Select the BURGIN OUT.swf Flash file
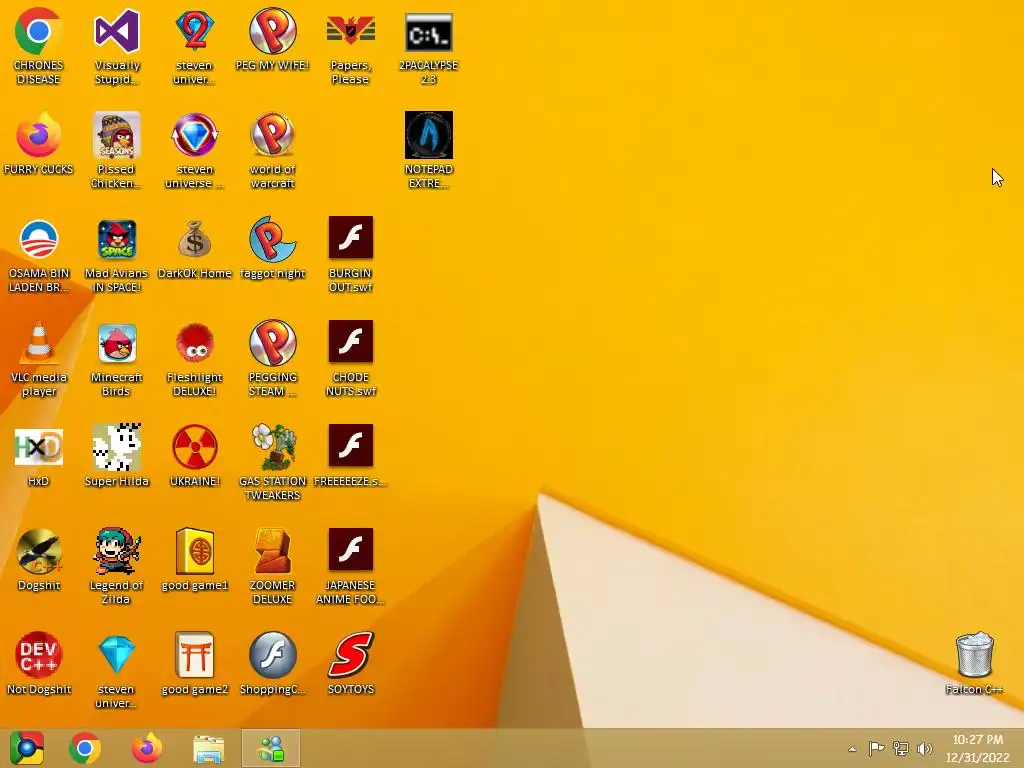 click(x=351, y=238)
